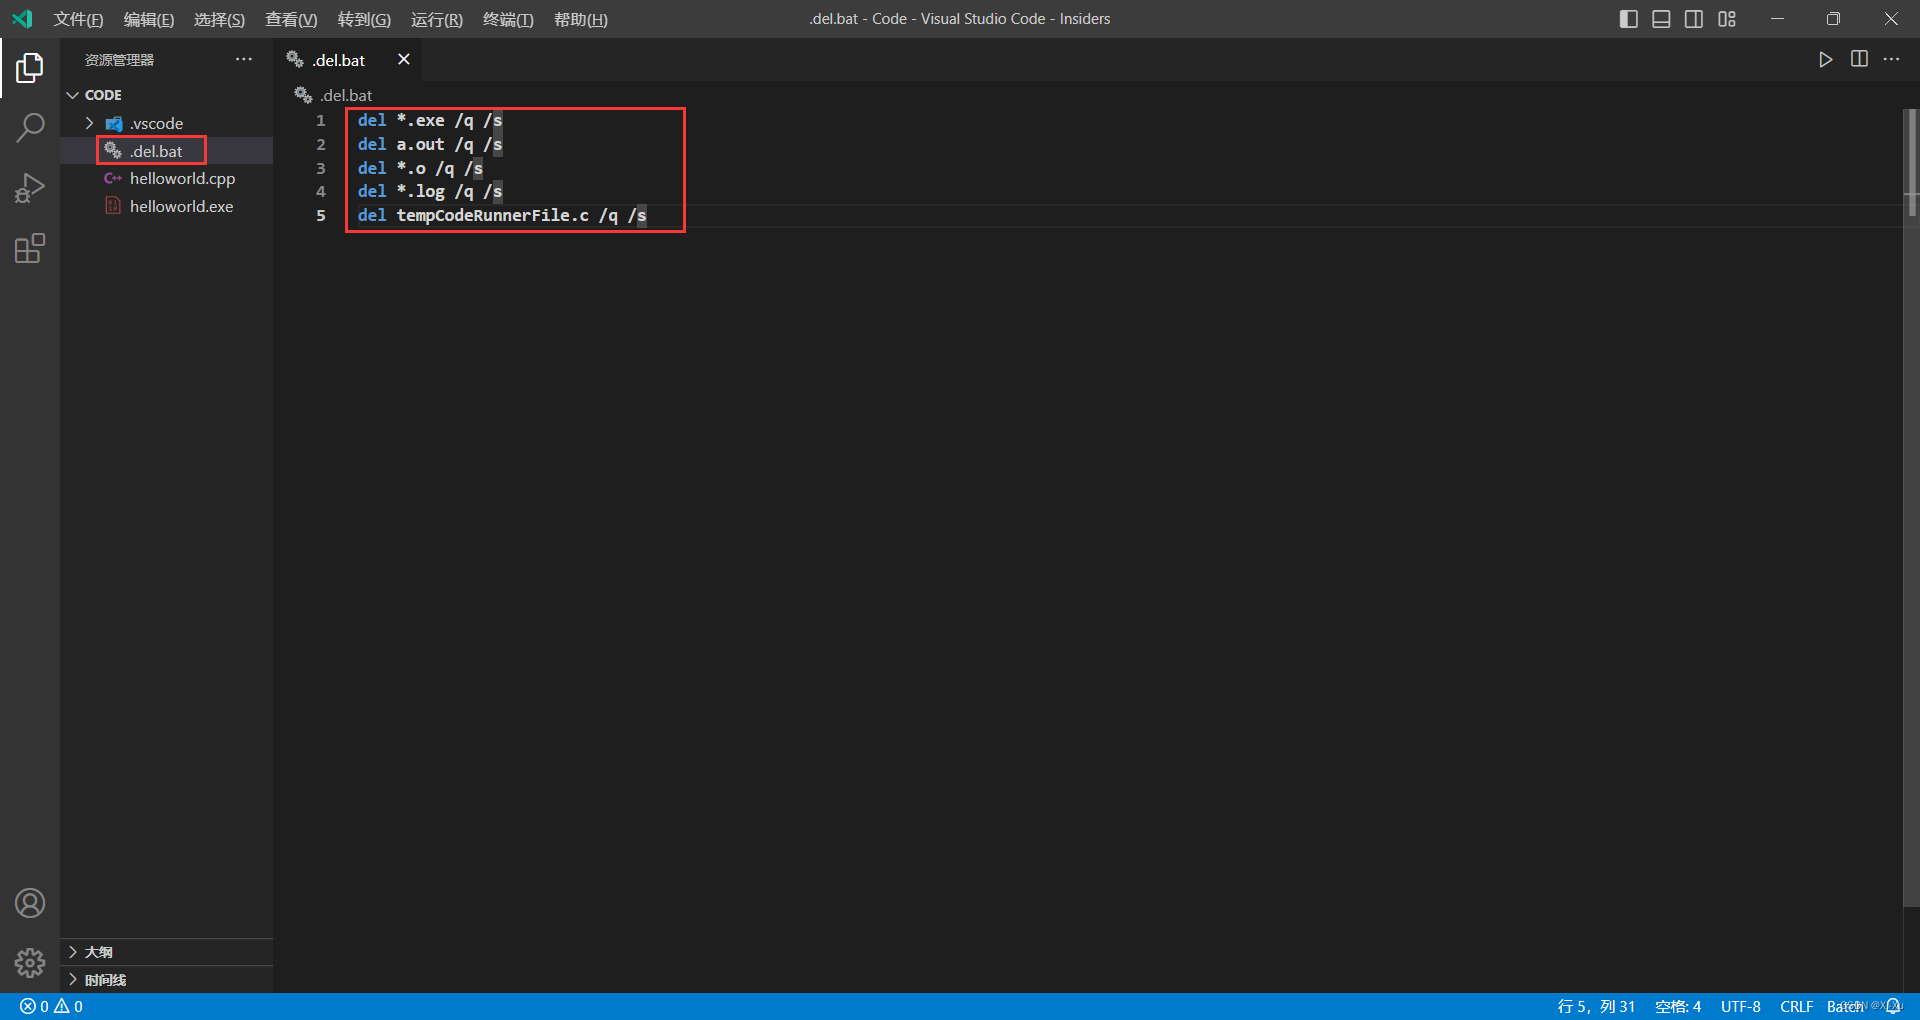The image size is (1920, 1020).
Task: Open the 查看(V) menu
Action: pos(291,20)
